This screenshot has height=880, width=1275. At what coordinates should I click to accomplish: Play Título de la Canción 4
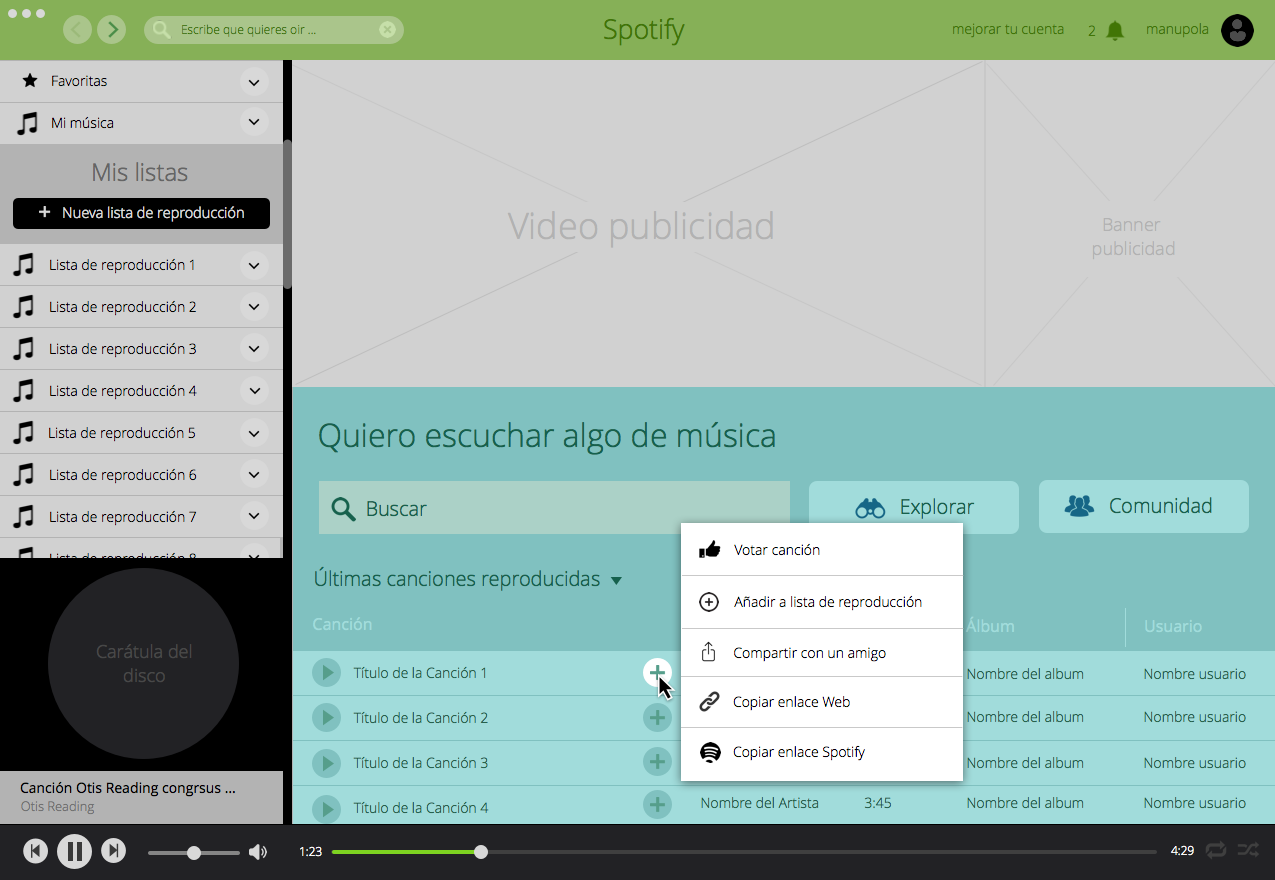point(326,807)
